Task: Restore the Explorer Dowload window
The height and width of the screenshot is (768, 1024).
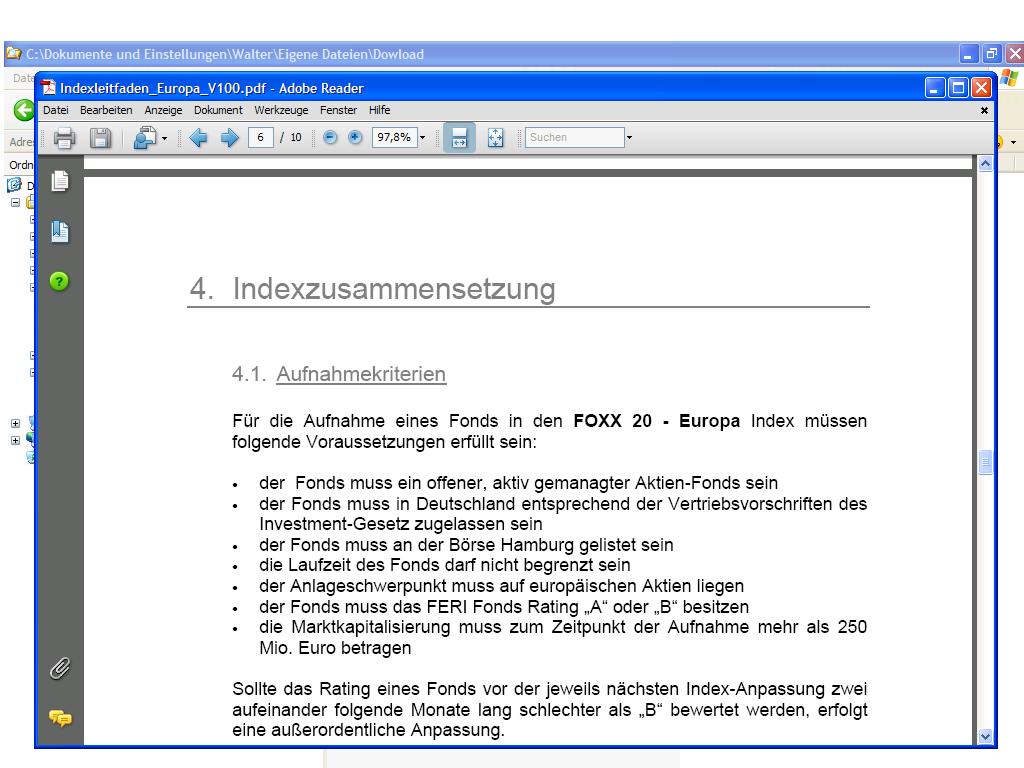Action: coord(991,54)
